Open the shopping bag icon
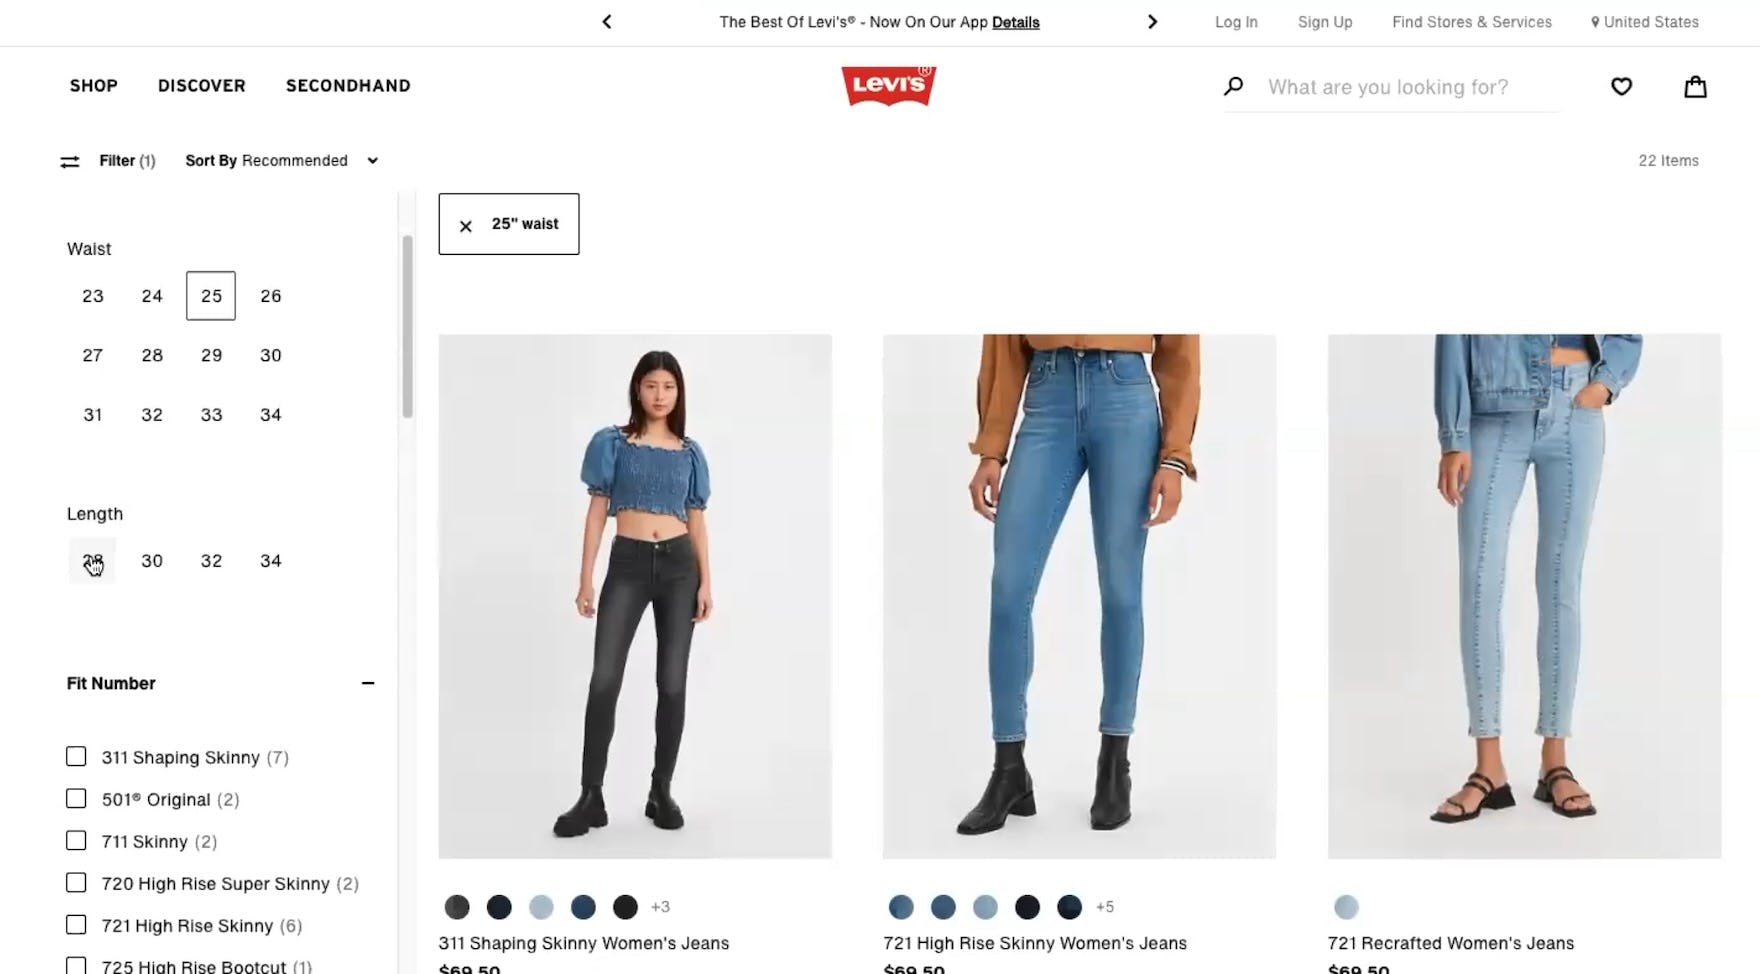The image size is (1760, 974). coord(1695,87)
